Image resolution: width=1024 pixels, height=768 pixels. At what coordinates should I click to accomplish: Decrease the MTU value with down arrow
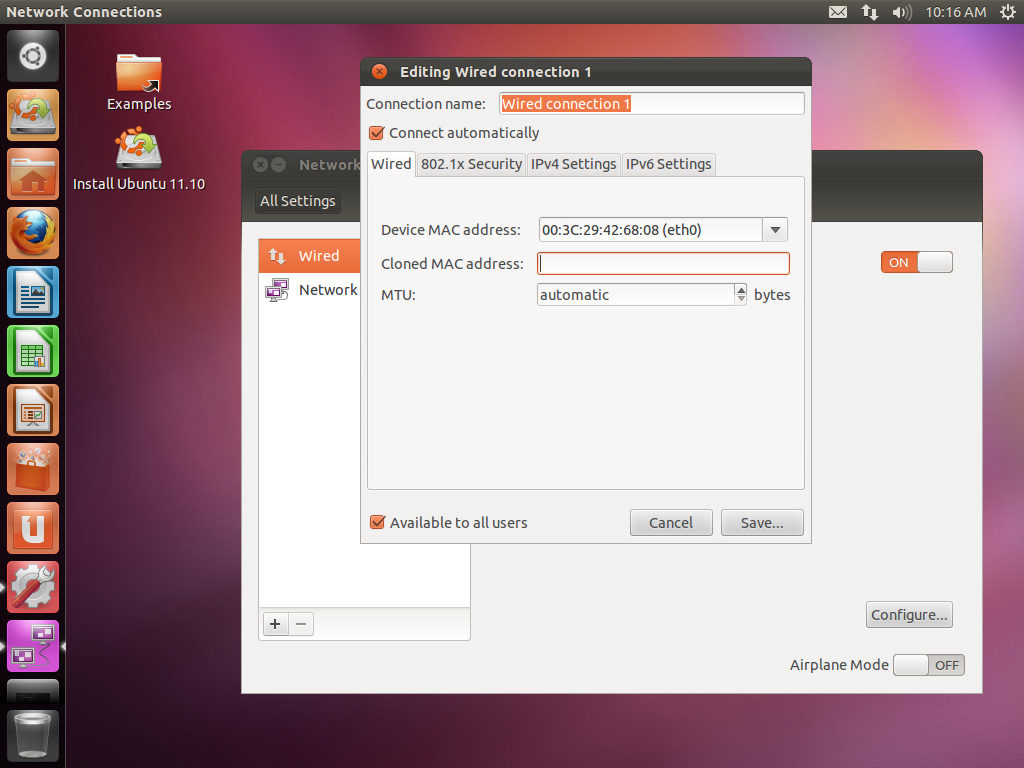coord(741,300)
